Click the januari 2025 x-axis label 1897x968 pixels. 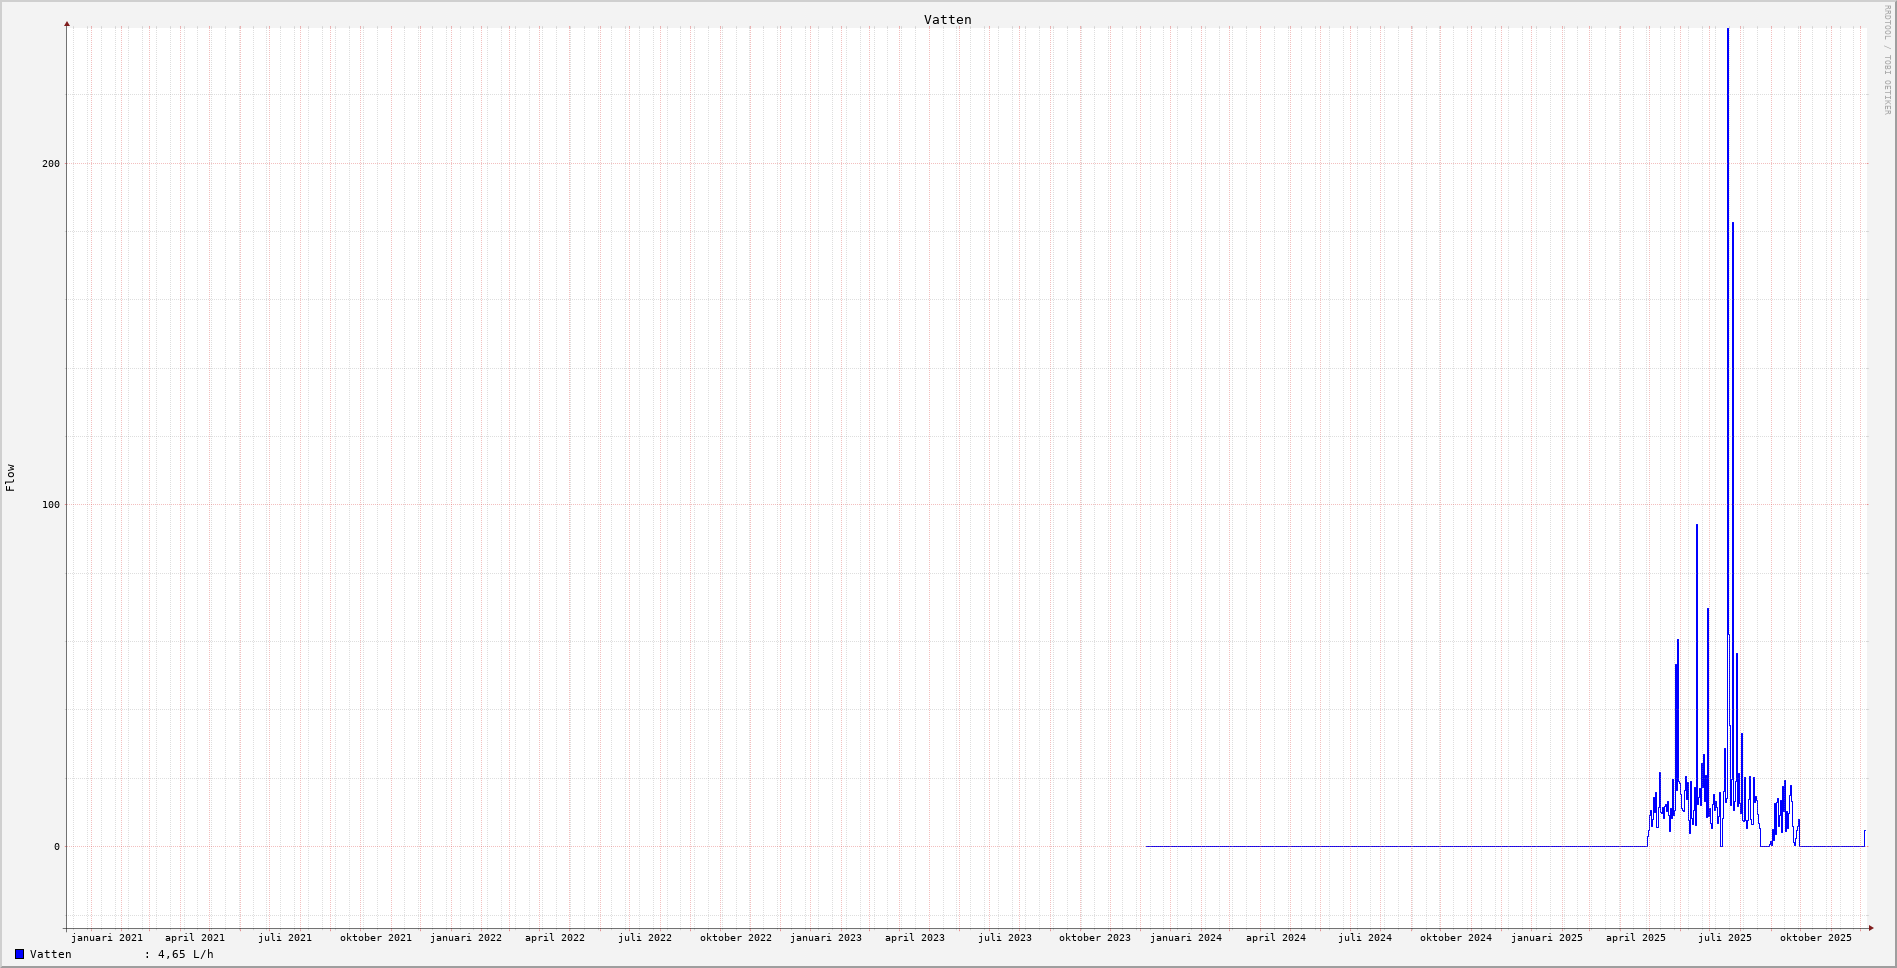click(x=1547, y=938)
